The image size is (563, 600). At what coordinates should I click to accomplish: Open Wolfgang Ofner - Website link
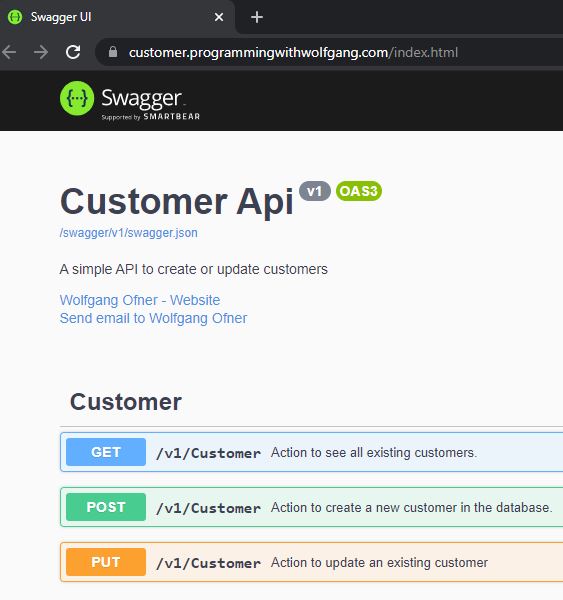[x=140, y=300]
